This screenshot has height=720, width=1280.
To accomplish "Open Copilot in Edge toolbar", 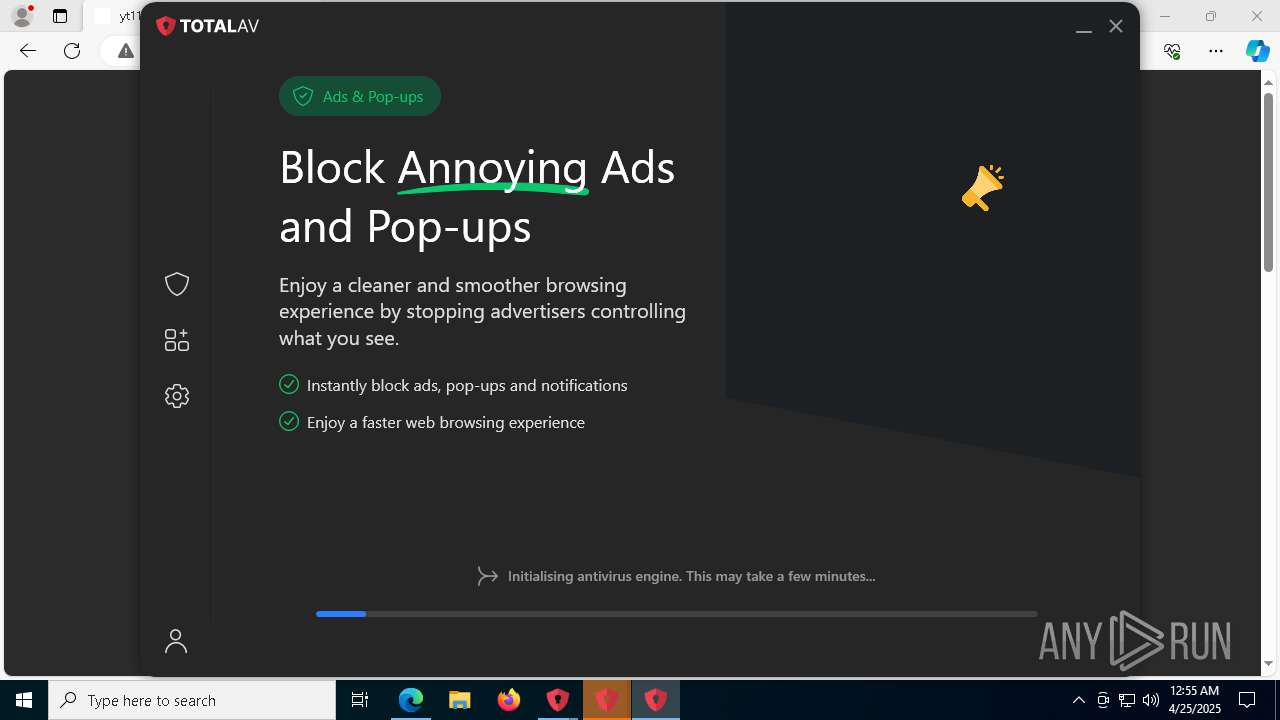I will click(1258, 51).
